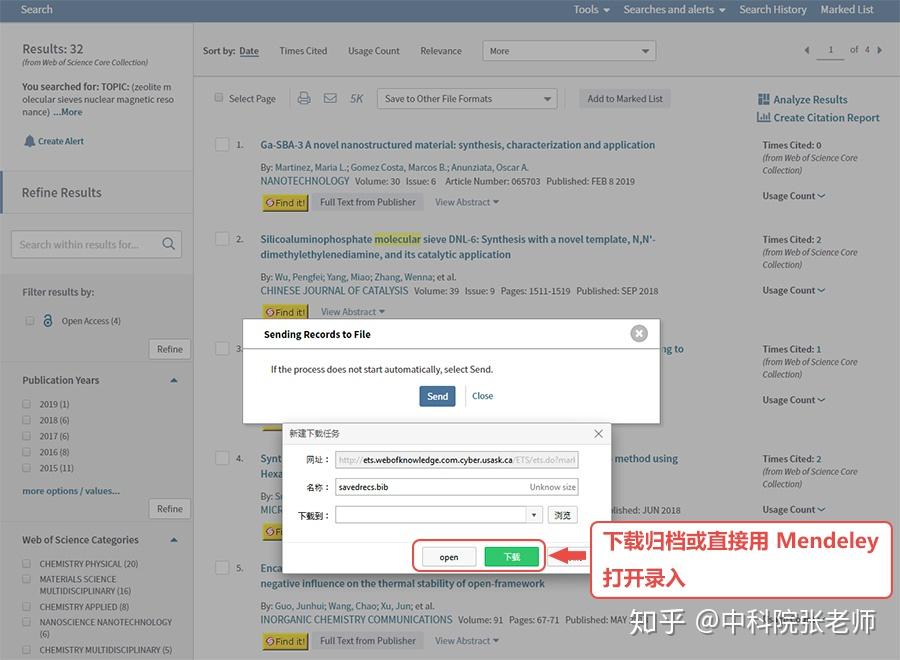Close the Sending Records to File dialog
Image resolution: width=900 pixels, height=660 pixels.
(x=639, y=333)
